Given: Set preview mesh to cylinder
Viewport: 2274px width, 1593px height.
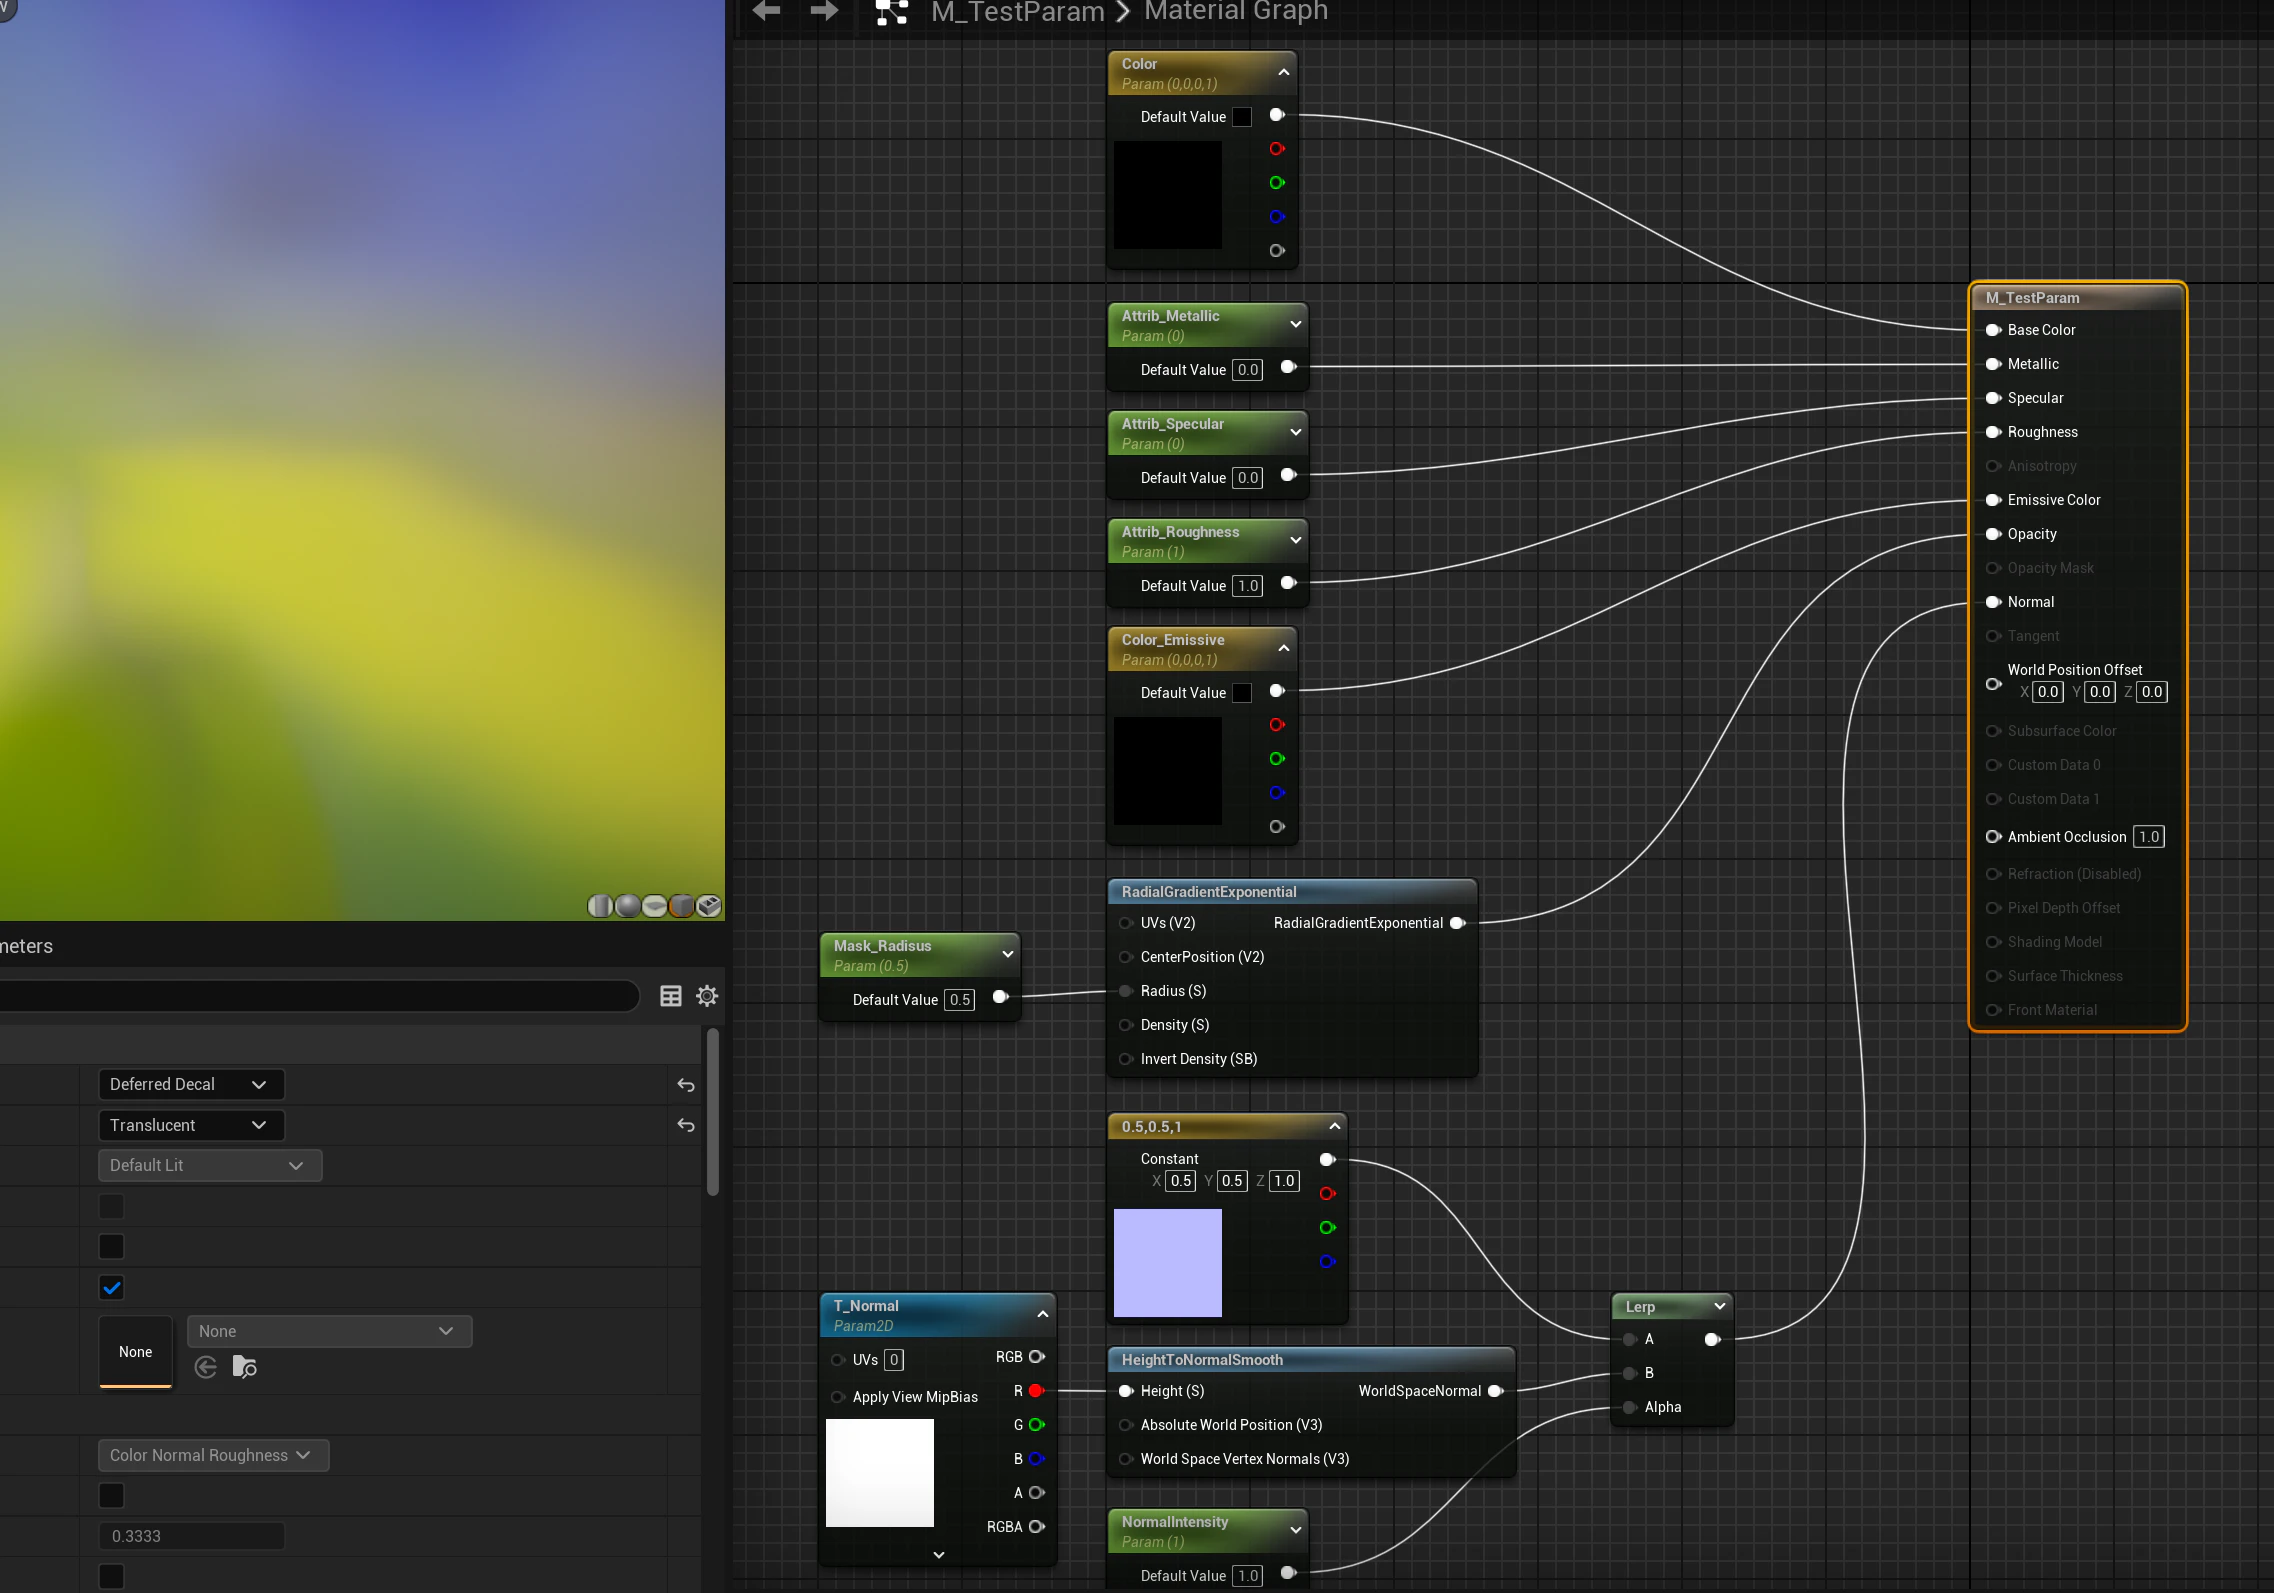Looking at the screenshot, I should pyautogui.click(x=600, y=906).
